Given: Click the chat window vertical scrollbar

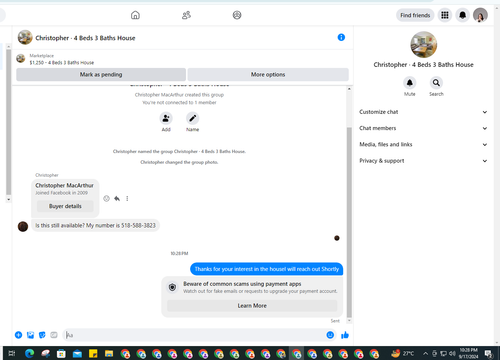Looking at the screenshot, I should coord(349,222).
